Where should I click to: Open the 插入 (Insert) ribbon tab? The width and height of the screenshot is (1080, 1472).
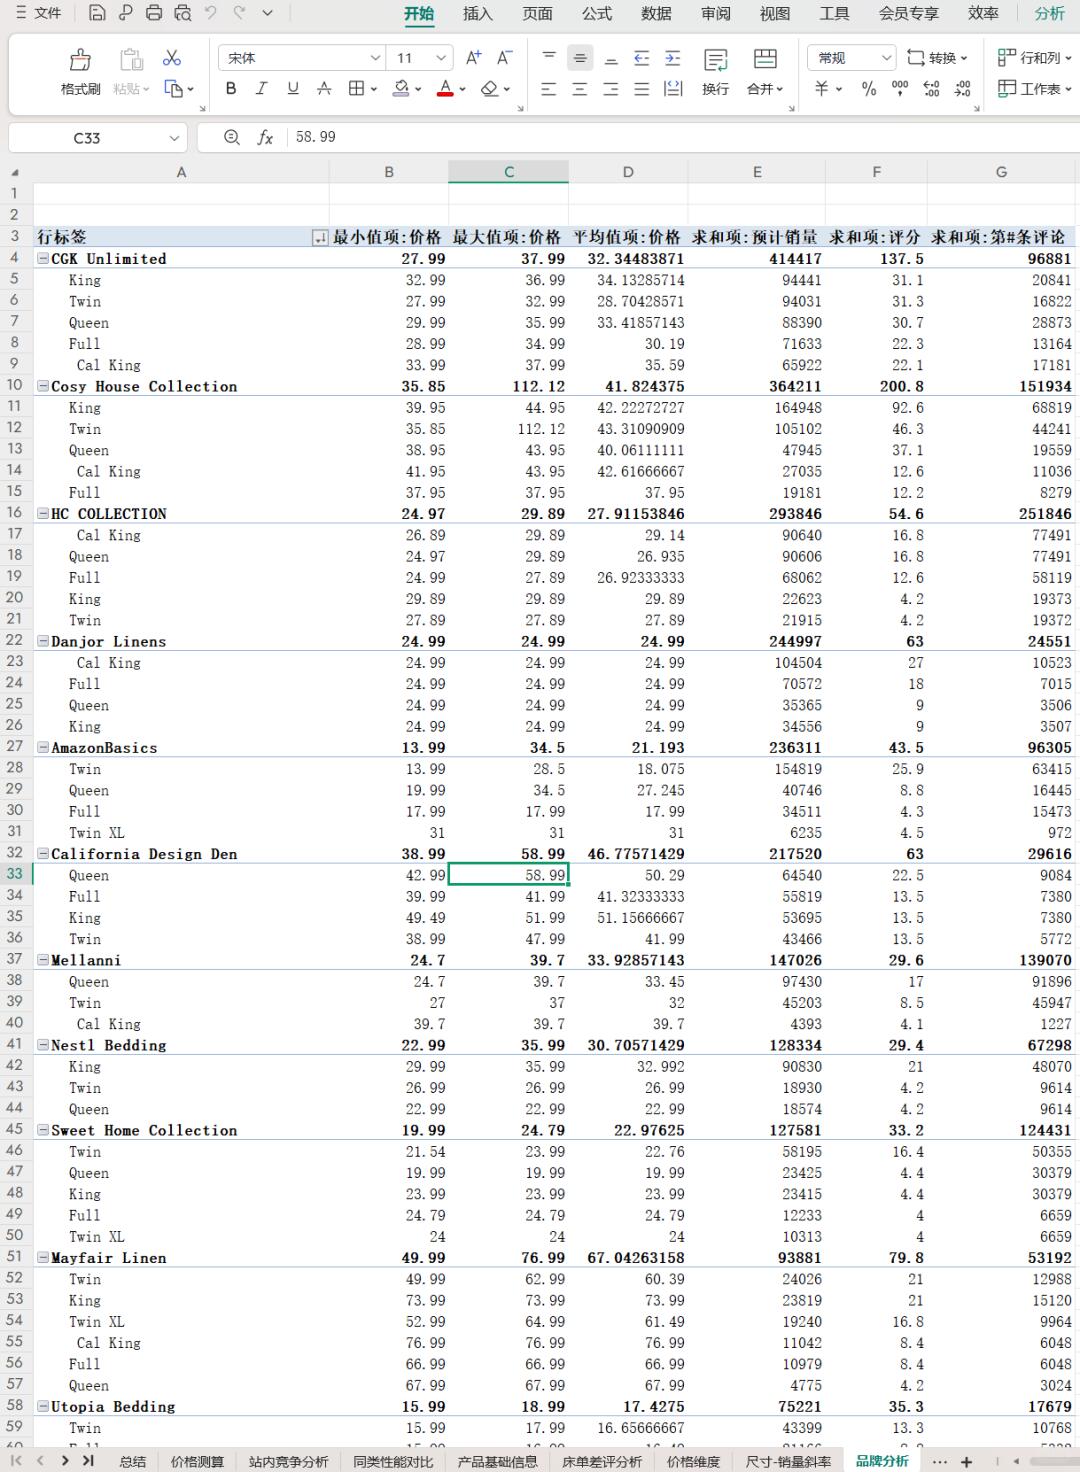[x=478, y=13]
